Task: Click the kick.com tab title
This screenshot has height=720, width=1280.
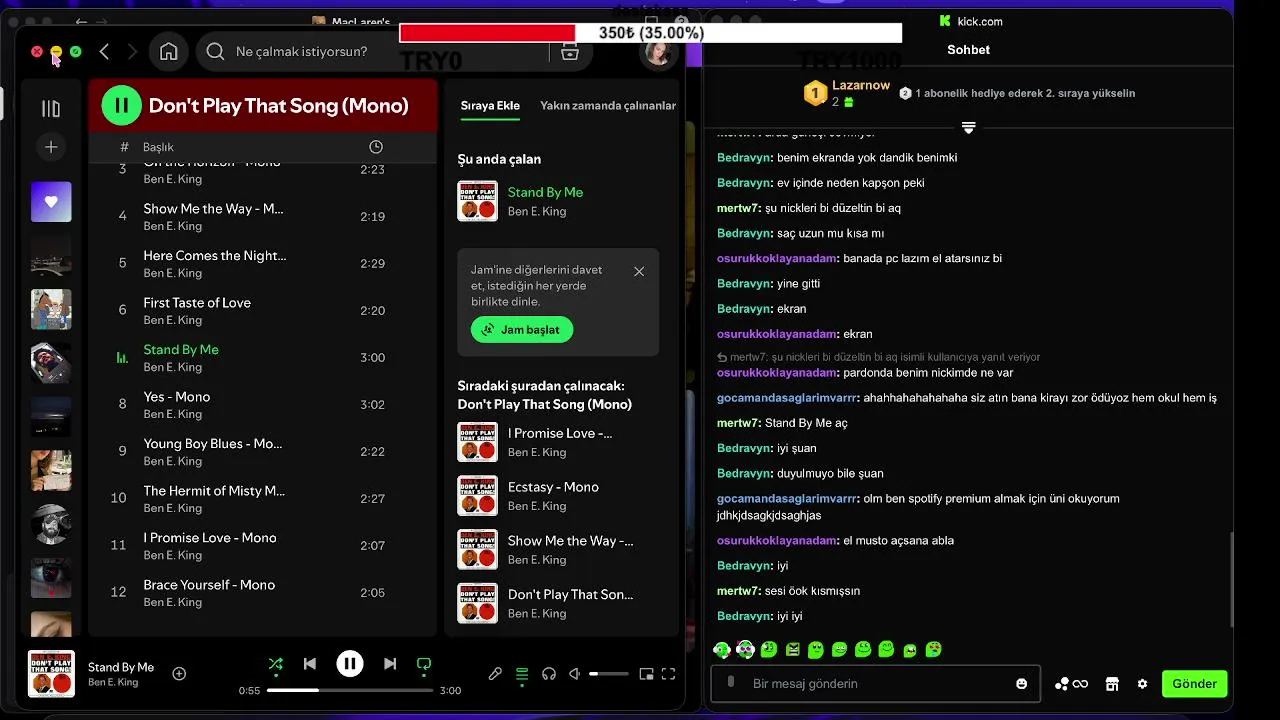Action: pyautogui.click(x=978, y=21)
